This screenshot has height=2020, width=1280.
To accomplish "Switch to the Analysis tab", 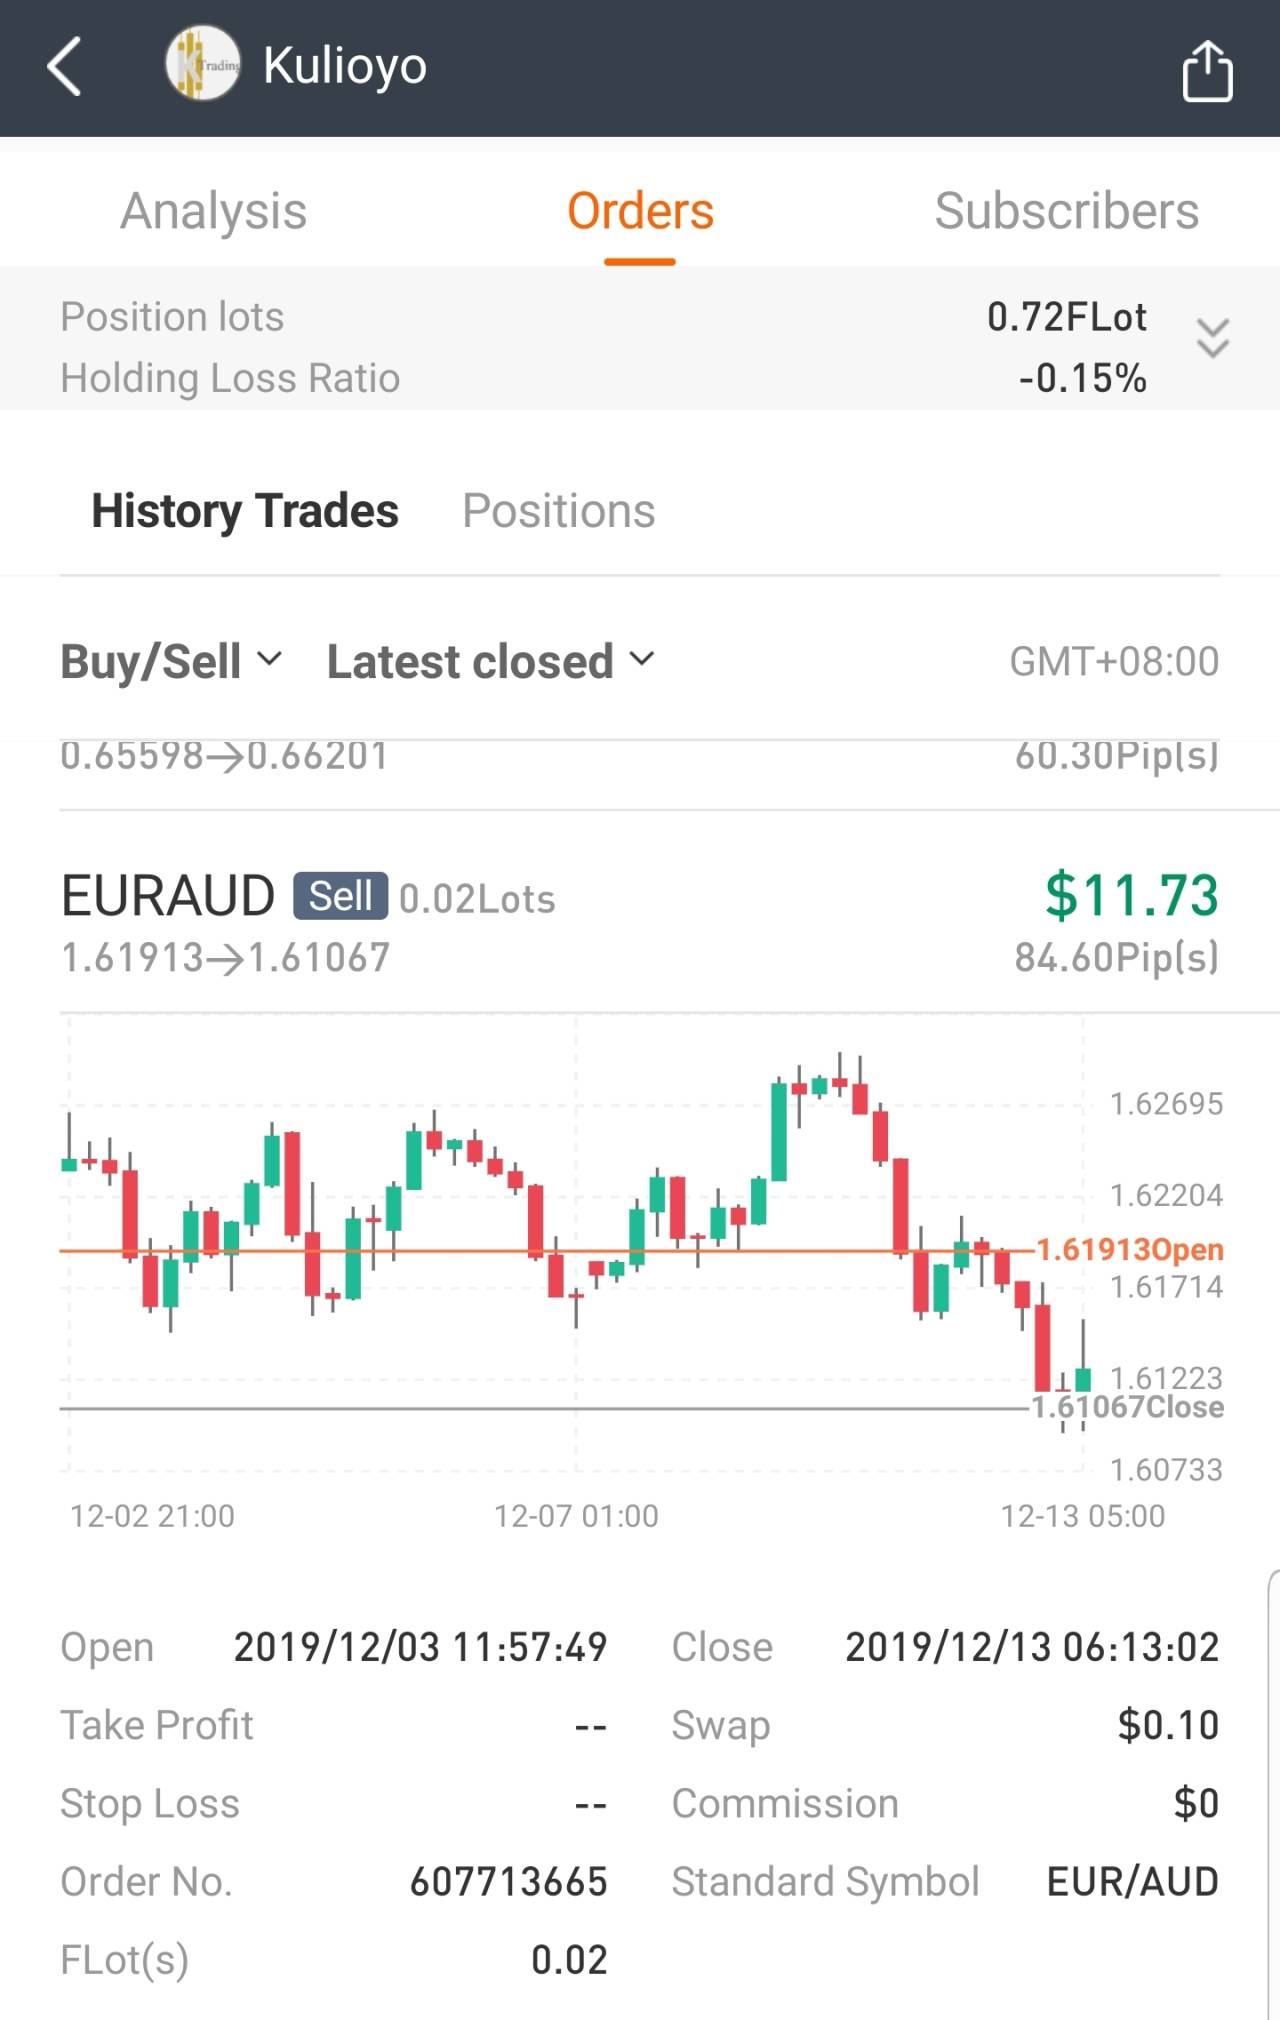I will click(x=213, y=211).
